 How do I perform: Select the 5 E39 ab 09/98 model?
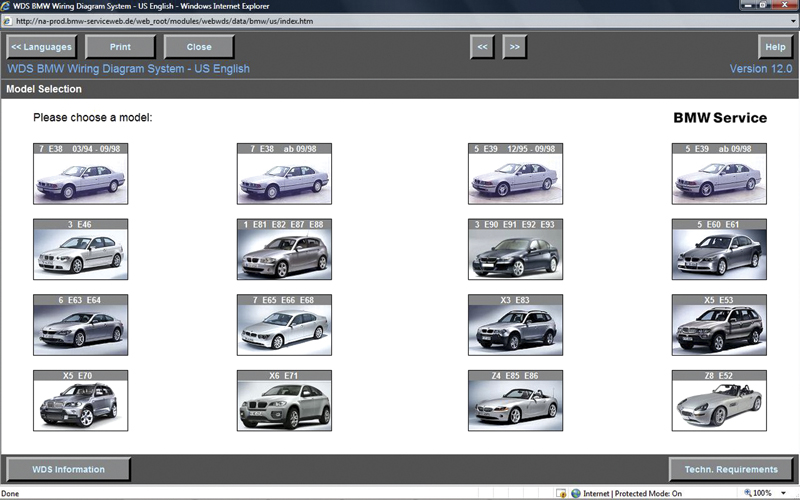point(719,173)
